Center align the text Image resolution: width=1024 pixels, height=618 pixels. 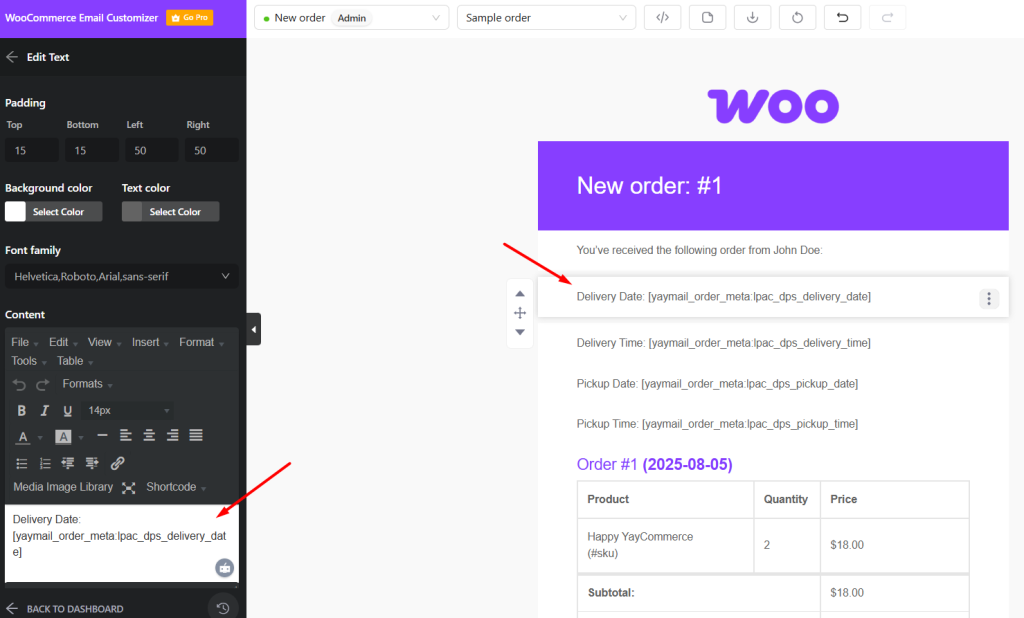pos(149,436)
